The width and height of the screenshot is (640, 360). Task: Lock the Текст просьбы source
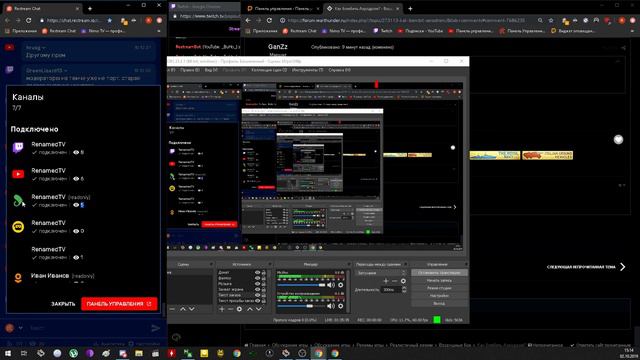coord(264,301)
